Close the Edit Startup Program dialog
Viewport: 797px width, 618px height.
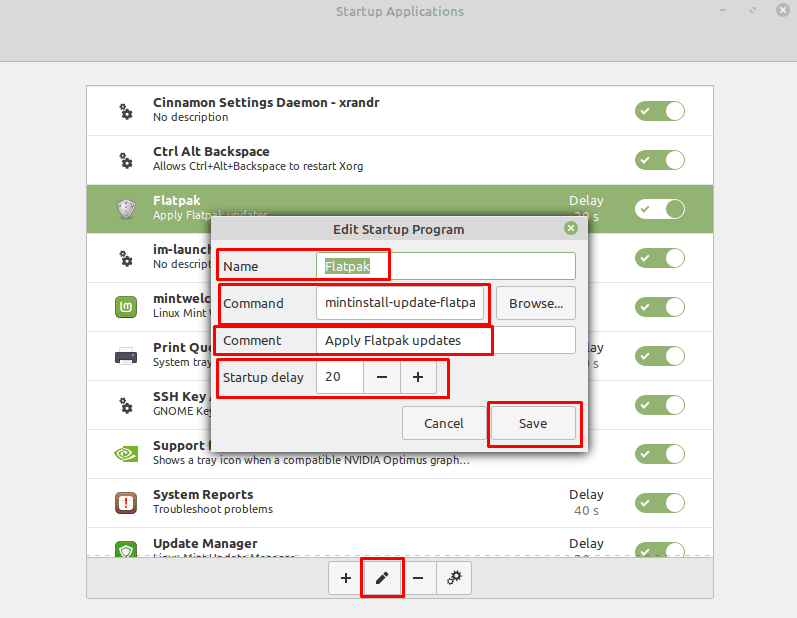[x=571, y=228]
